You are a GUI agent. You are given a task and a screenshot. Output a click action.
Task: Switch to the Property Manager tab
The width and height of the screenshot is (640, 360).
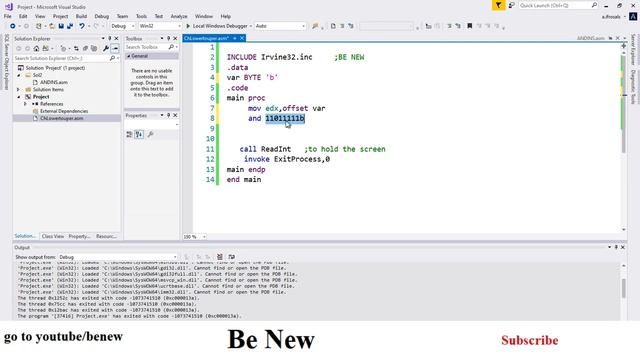80,236
